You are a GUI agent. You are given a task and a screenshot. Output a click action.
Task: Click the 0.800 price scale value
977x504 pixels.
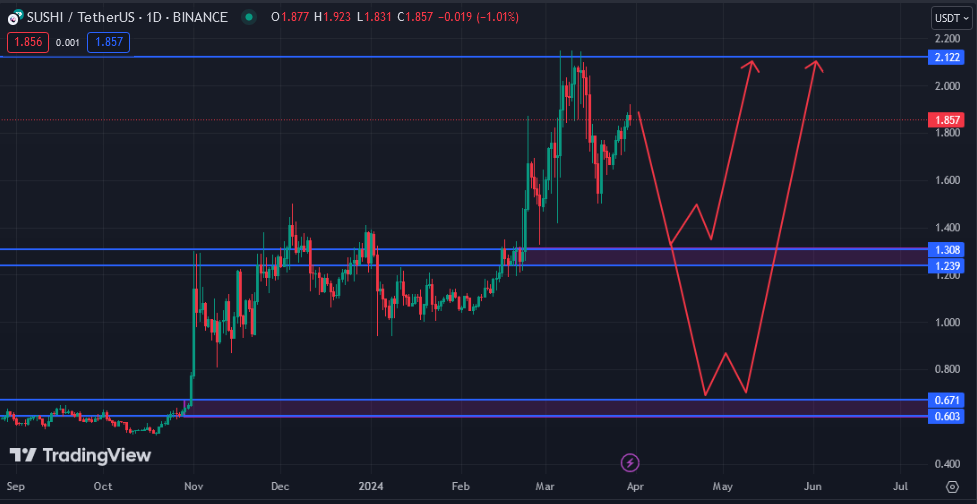946,369
